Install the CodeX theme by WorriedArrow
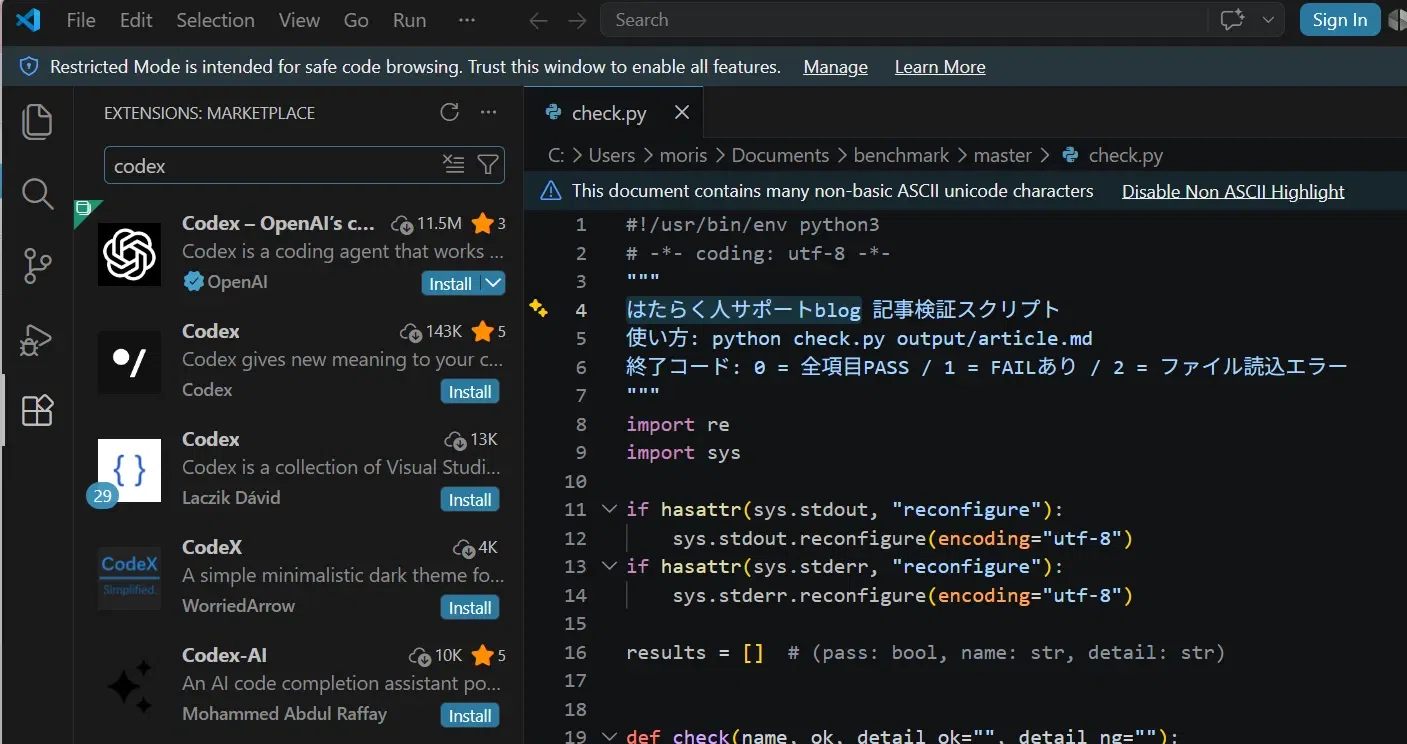 [470, 608]
